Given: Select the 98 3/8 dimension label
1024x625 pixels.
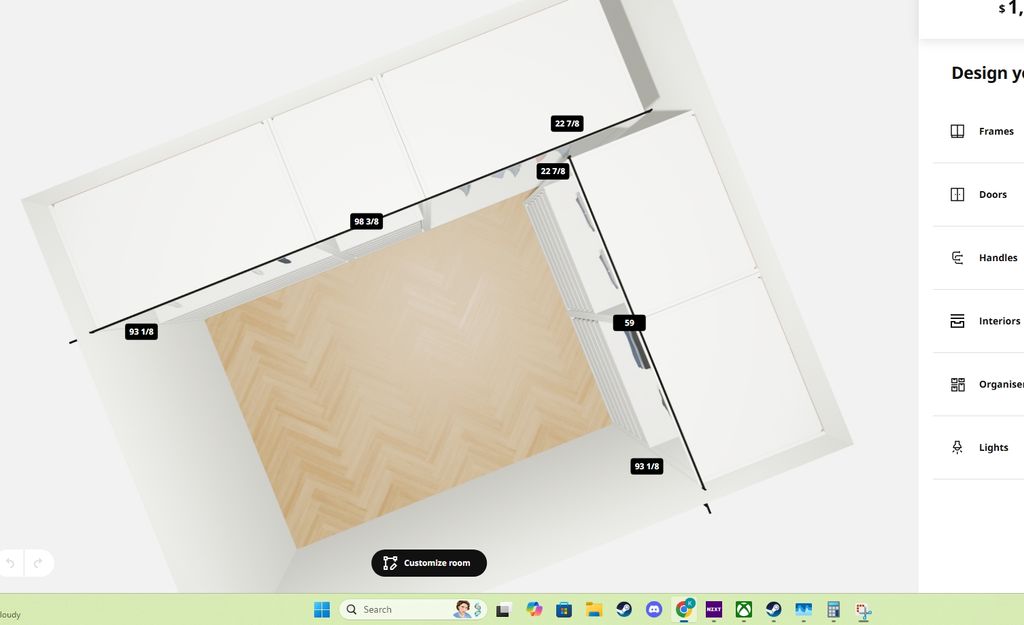Looking at the screenshot, I should [x=366, y=221].
